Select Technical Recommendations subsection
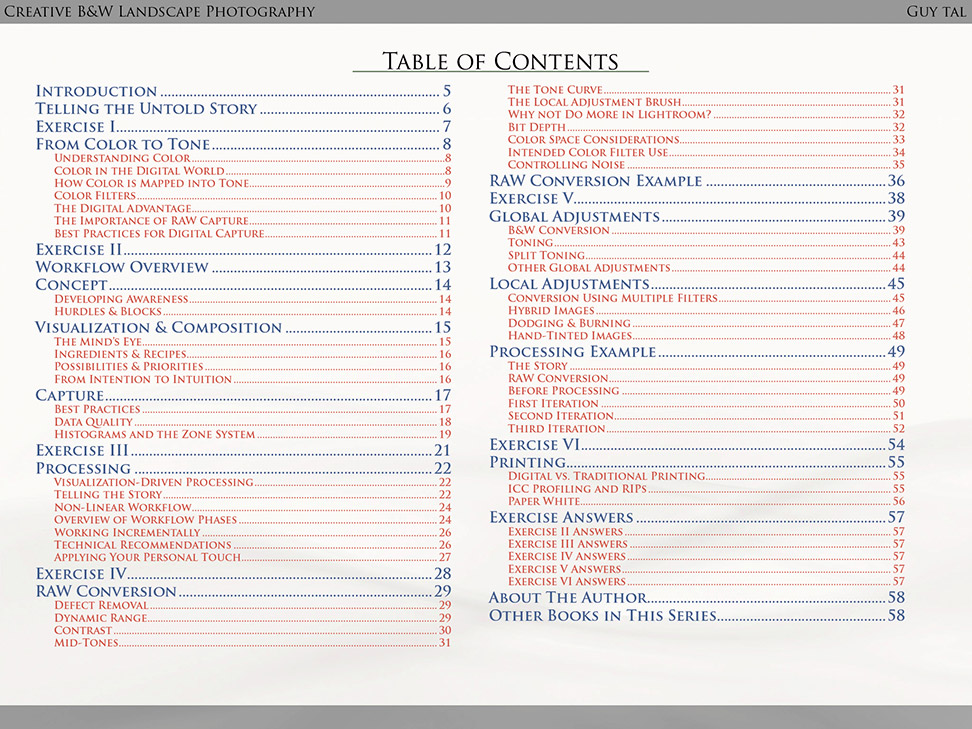This screenshot has height=729, width=972. pos(252,544)
